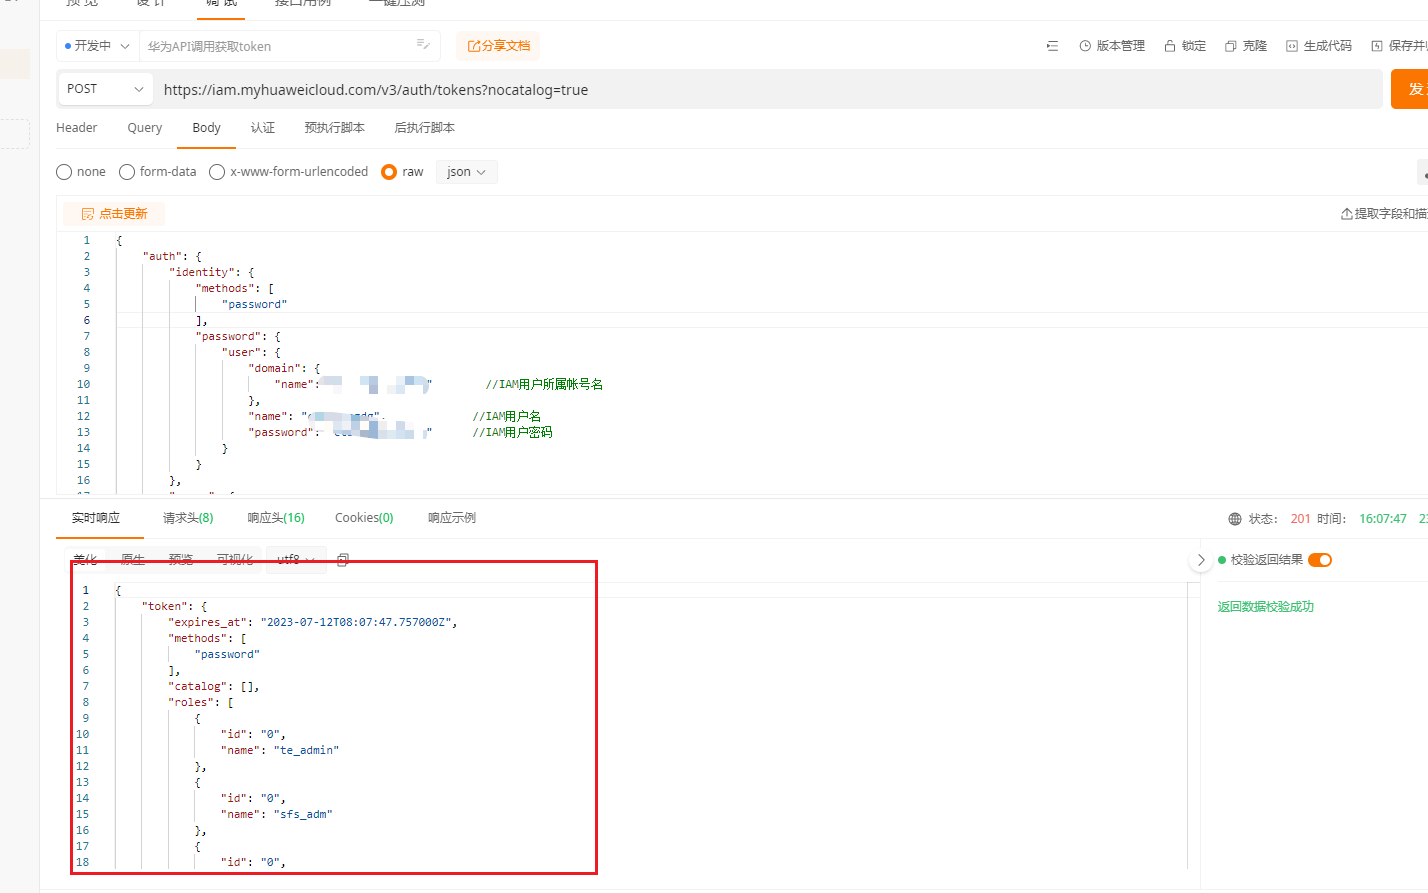This screenshot has height=893, width=1428.
Task: Toggle the 校验返回结果 switch off
Action: (1320, 560)
